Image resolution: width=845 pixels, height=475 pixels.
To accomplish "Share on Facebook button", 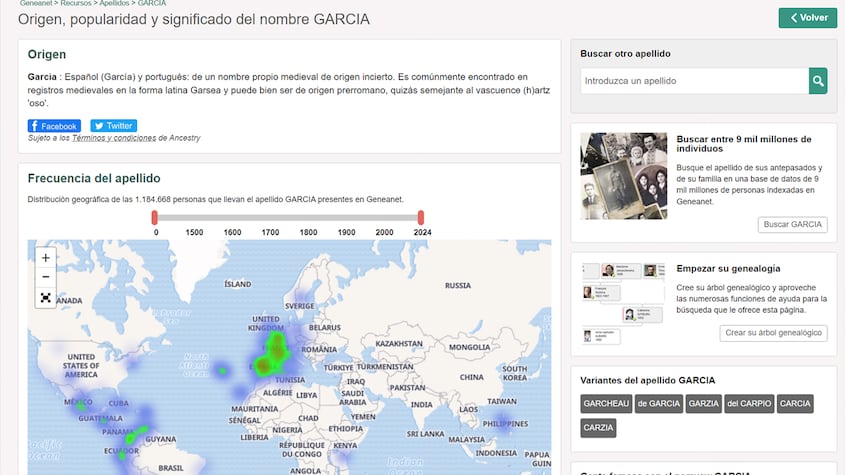I will click(54, 126).
